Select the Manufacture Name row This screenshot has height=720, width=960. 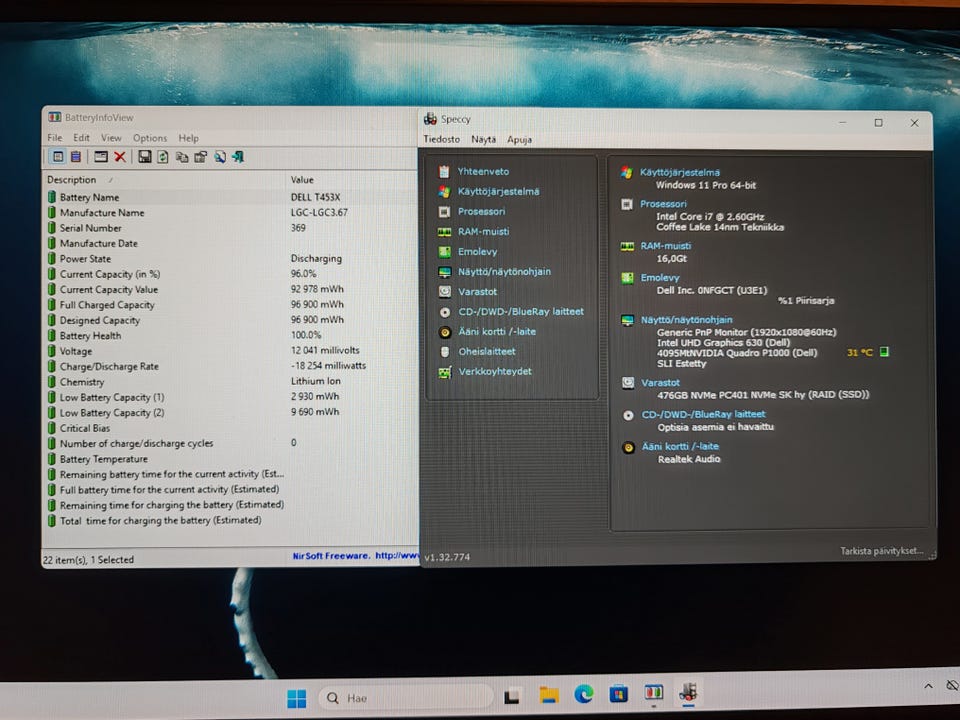click(x=230, y=212)
